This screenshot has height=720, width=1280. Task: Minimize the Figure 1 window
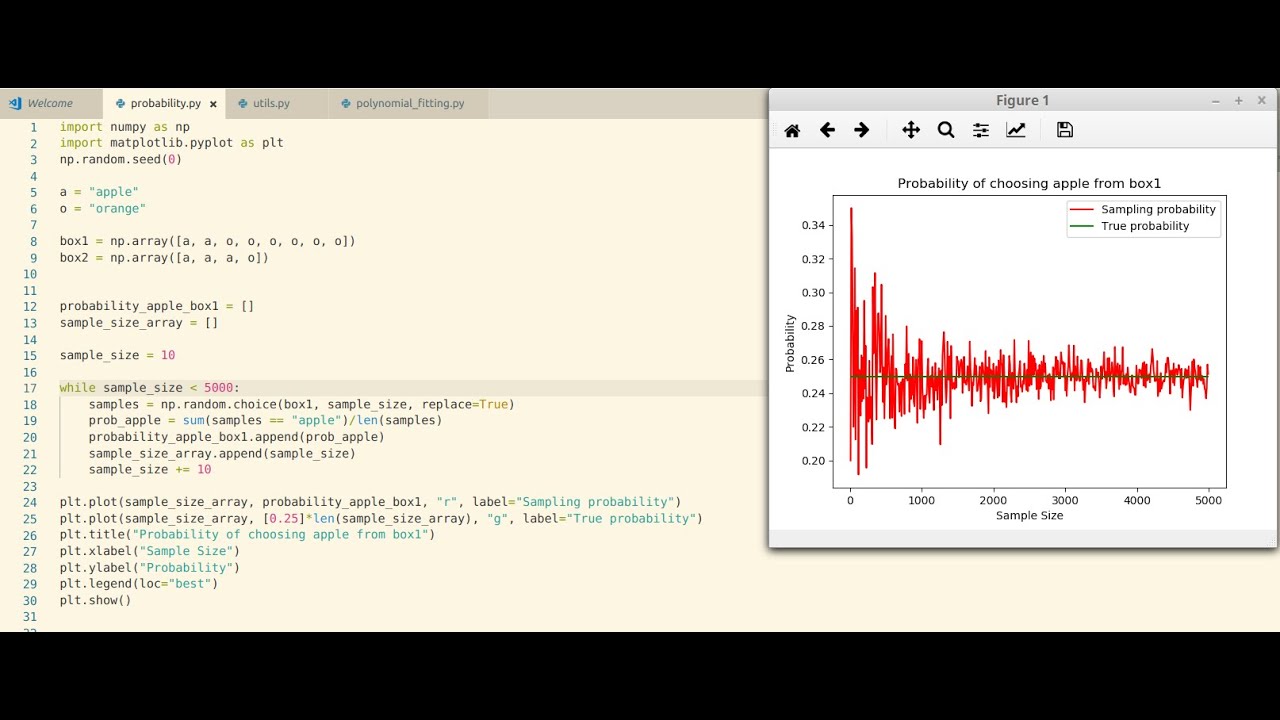[1216, 101]
